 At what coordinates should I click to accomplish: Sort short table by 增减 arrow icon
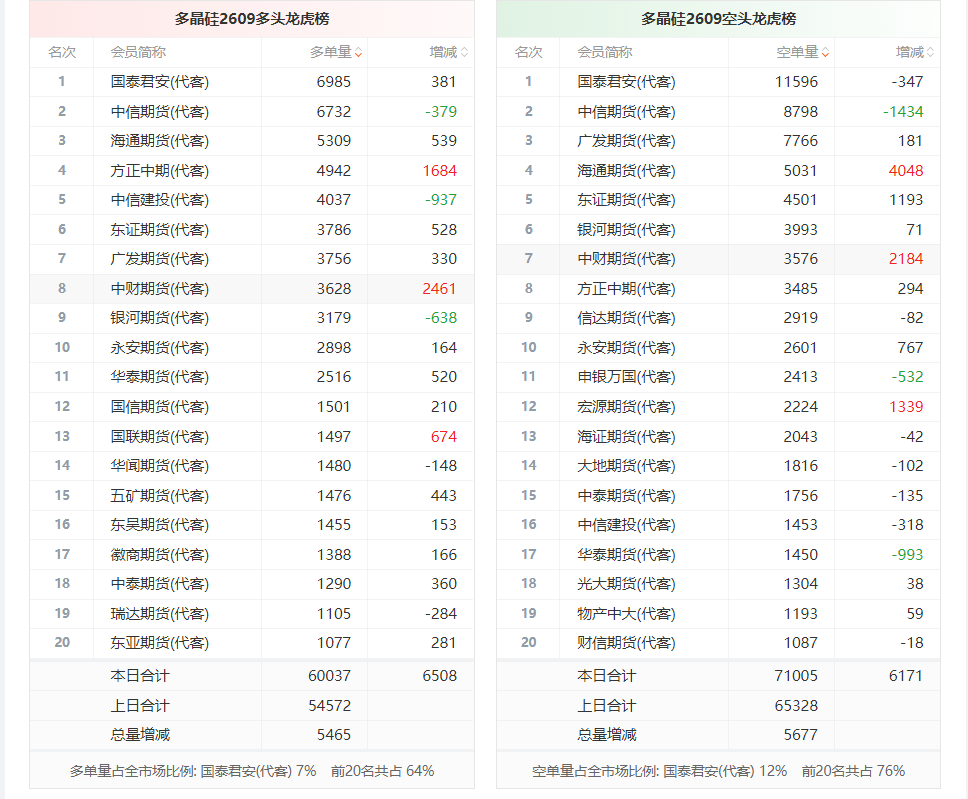pos(930,52)
